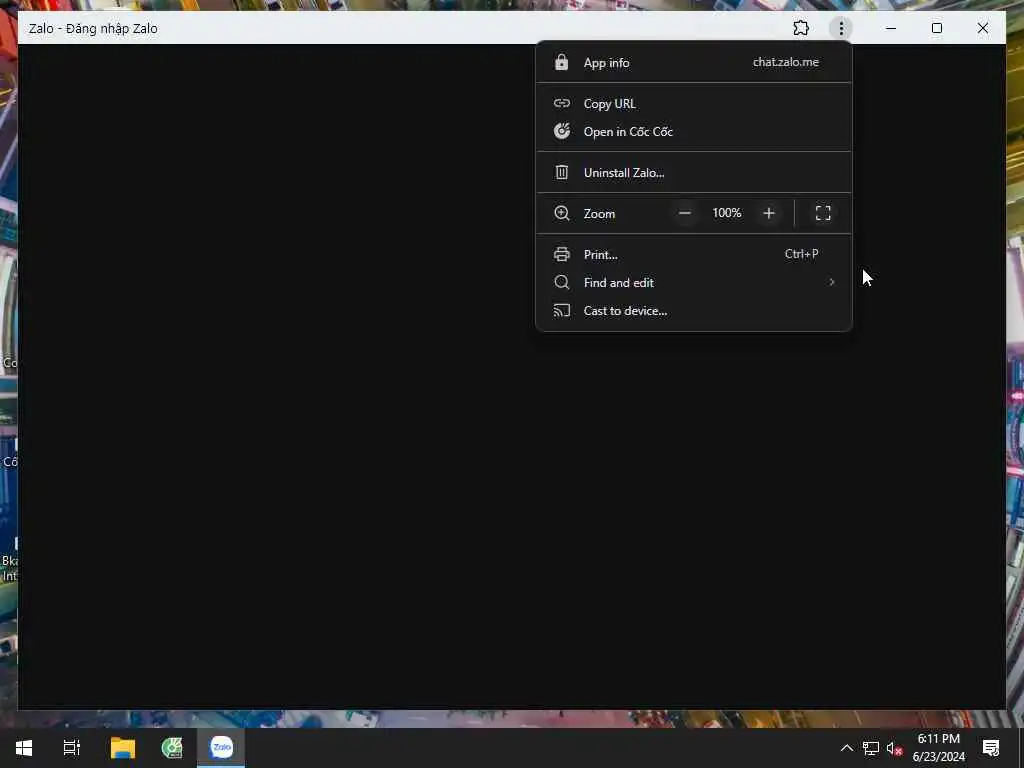Click the 100% zoom value

(x=727, y=213)
